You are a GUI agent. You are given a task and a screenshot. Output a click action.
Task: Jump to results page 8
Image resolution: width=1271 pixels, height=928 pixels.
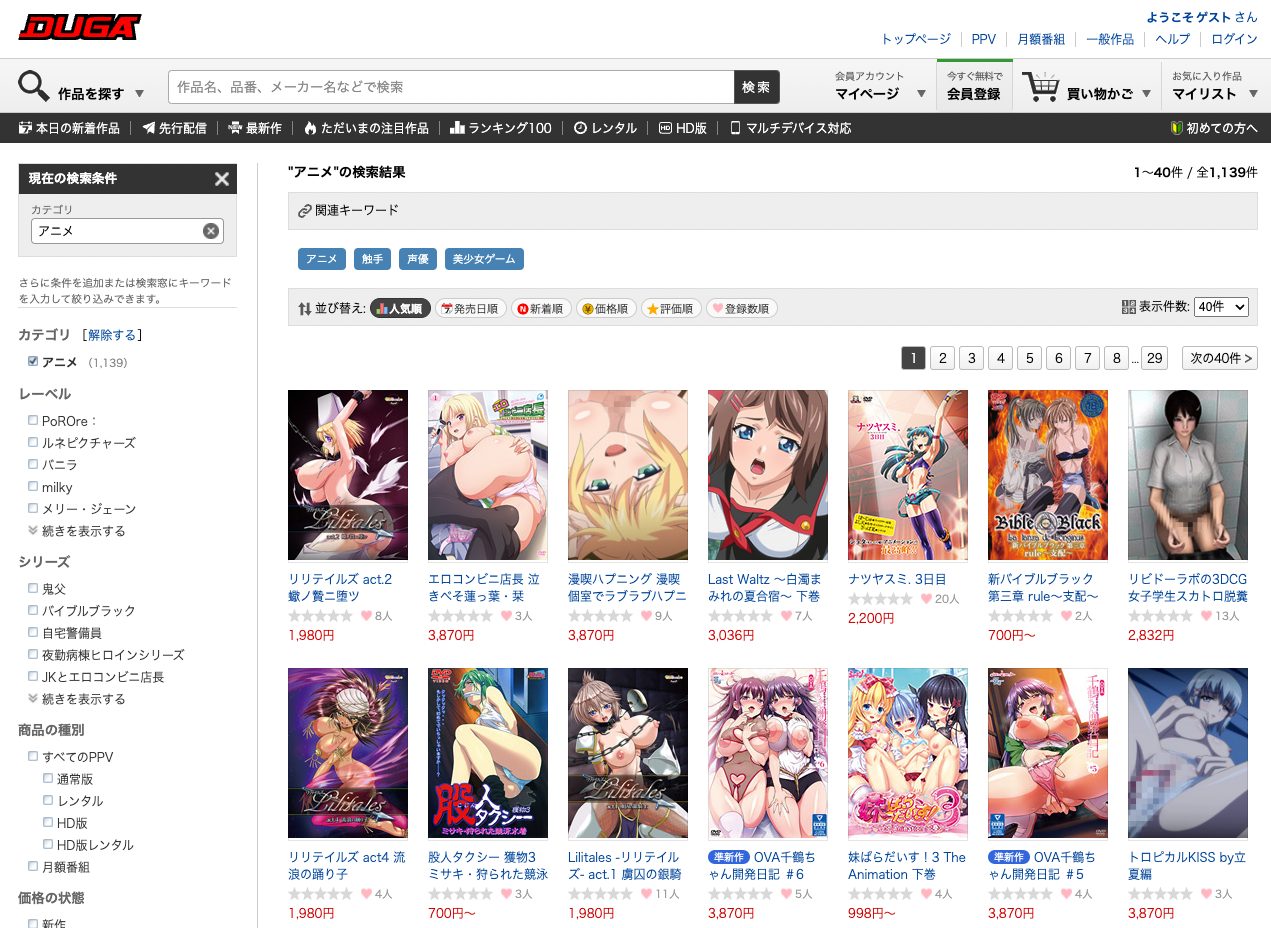1116,358
